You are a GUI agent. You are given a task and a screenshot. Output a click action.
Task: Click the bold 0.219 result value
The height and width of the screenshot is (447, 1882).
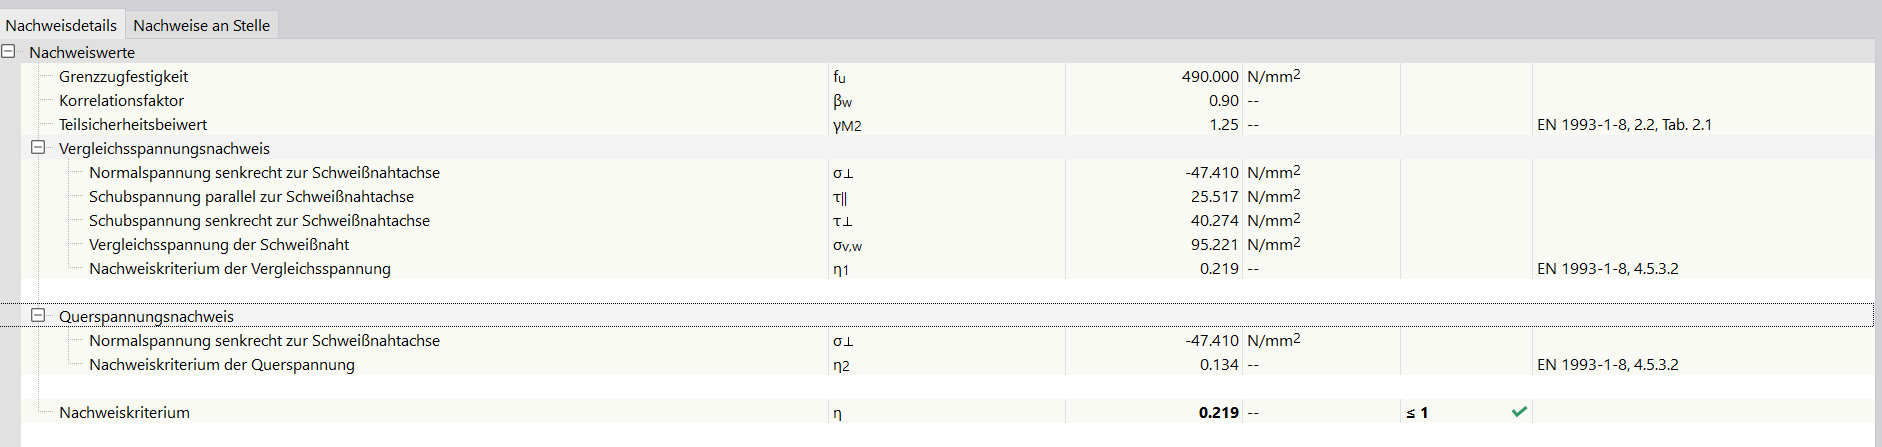[x=1218, y=413]
